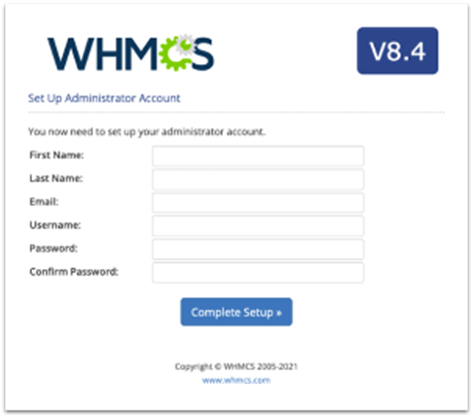Select the Email input field
473x417 pixels.
click(x=258, y=202)
